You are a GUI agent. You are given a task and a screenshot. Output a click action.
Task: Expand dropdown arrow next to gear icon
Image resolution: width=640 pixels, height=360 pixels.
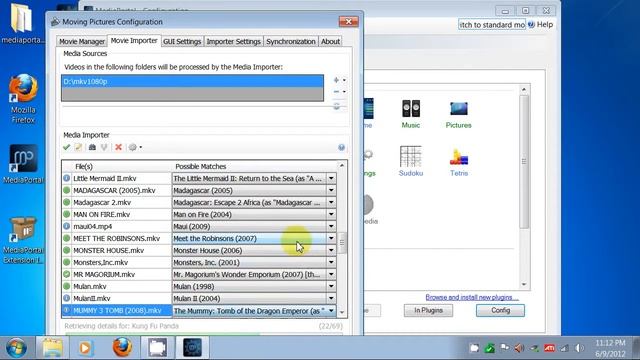[x=141, y=147]
